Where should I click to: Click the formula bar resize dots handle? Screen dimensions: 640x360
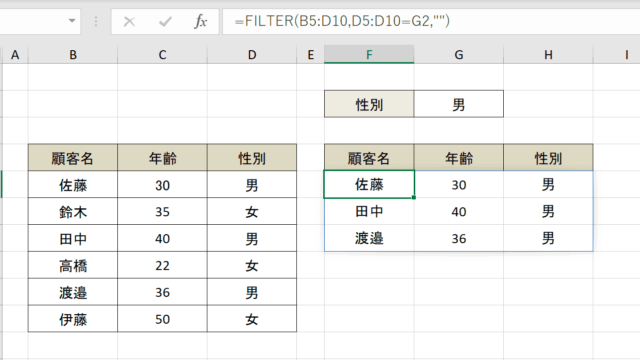tap(96, 21)
